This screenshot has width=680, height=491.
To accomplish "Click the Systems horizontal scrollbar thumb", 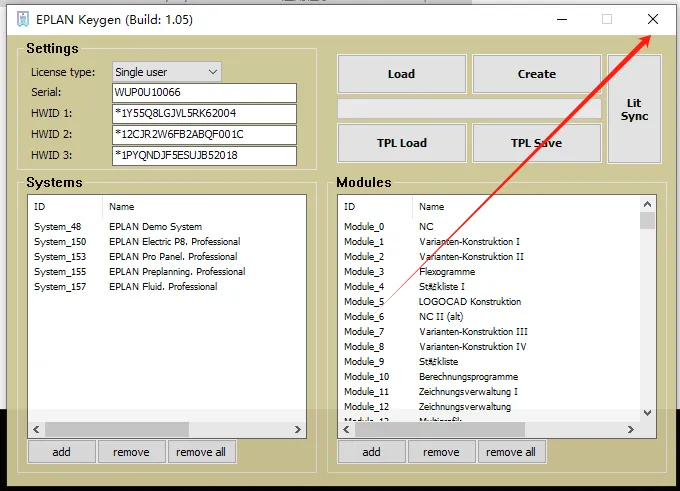I will (x=117, y=429).
